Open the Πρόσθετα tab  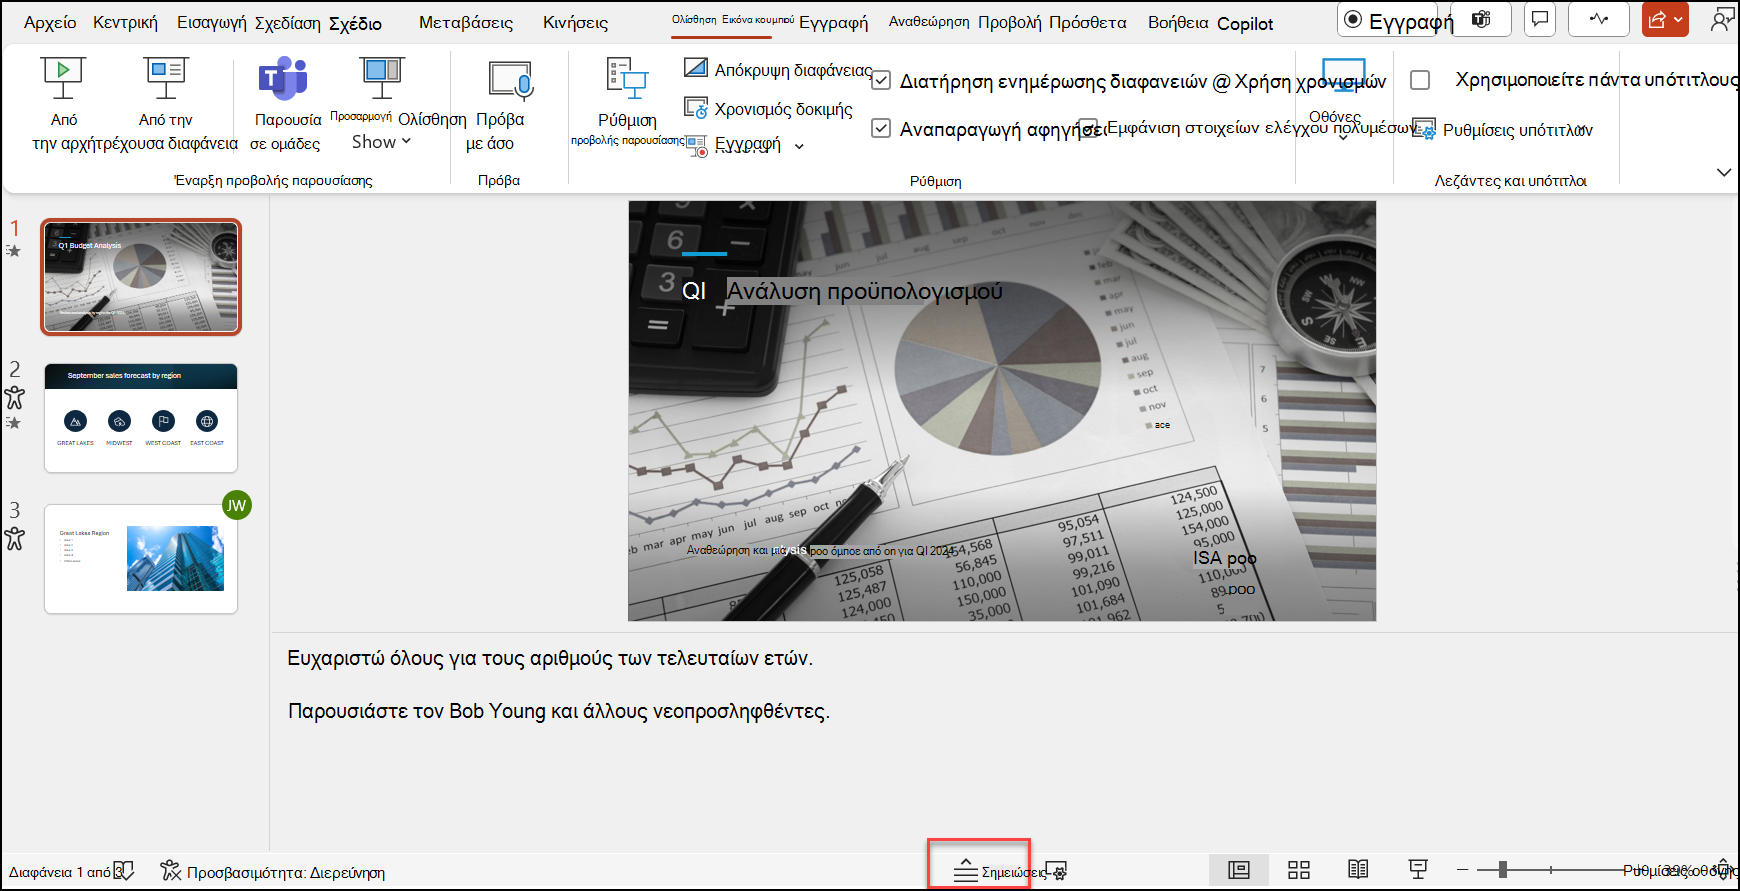(x=1088, y=22)
